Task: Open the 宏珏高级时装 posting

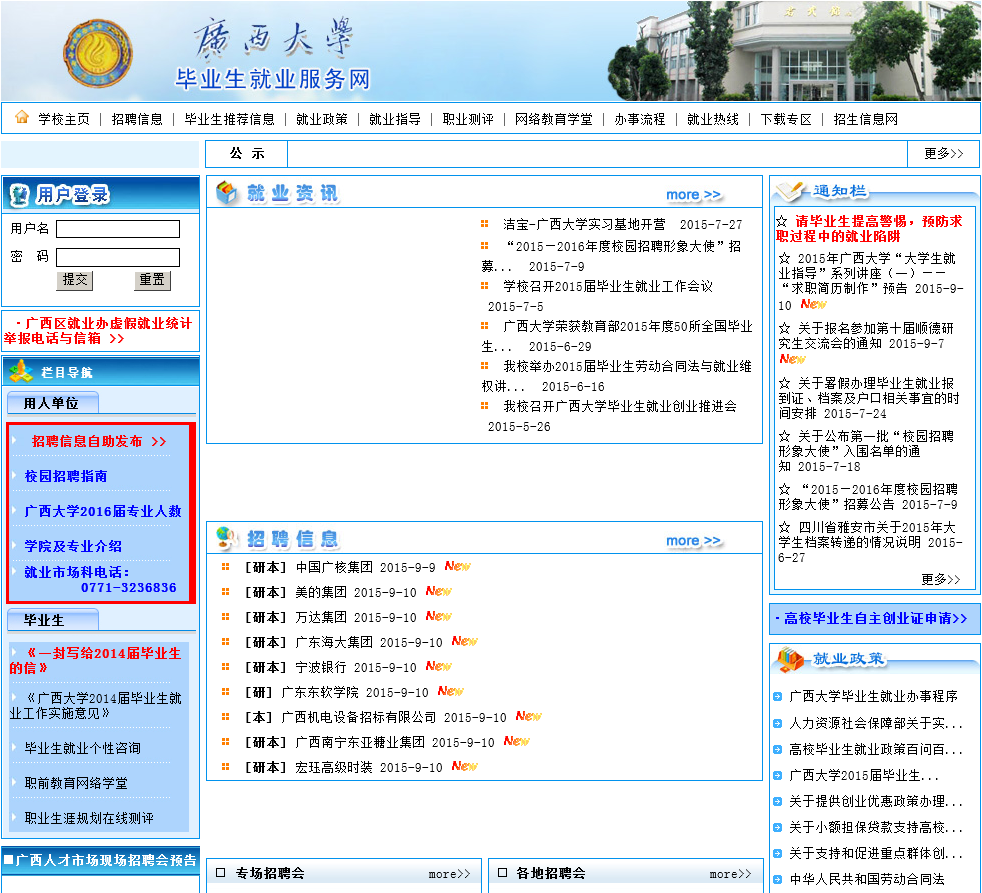Action: (x=334, y=768)
